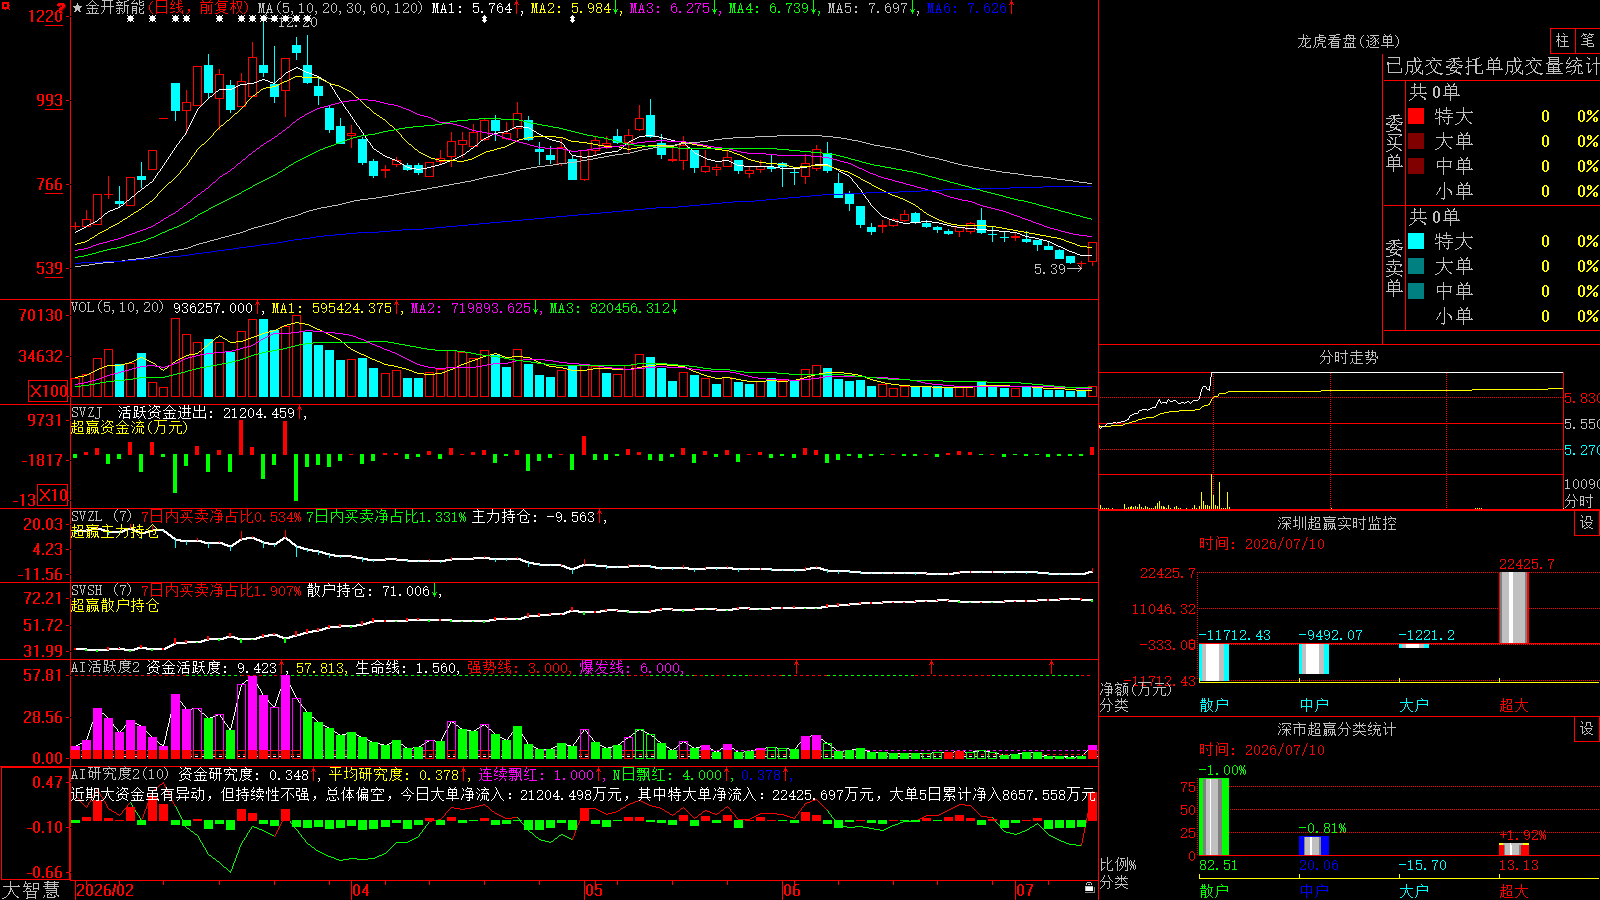The image size is (1600, 900).
Task: Click the star icon beside 金开新能
Action: pos(78,8)
